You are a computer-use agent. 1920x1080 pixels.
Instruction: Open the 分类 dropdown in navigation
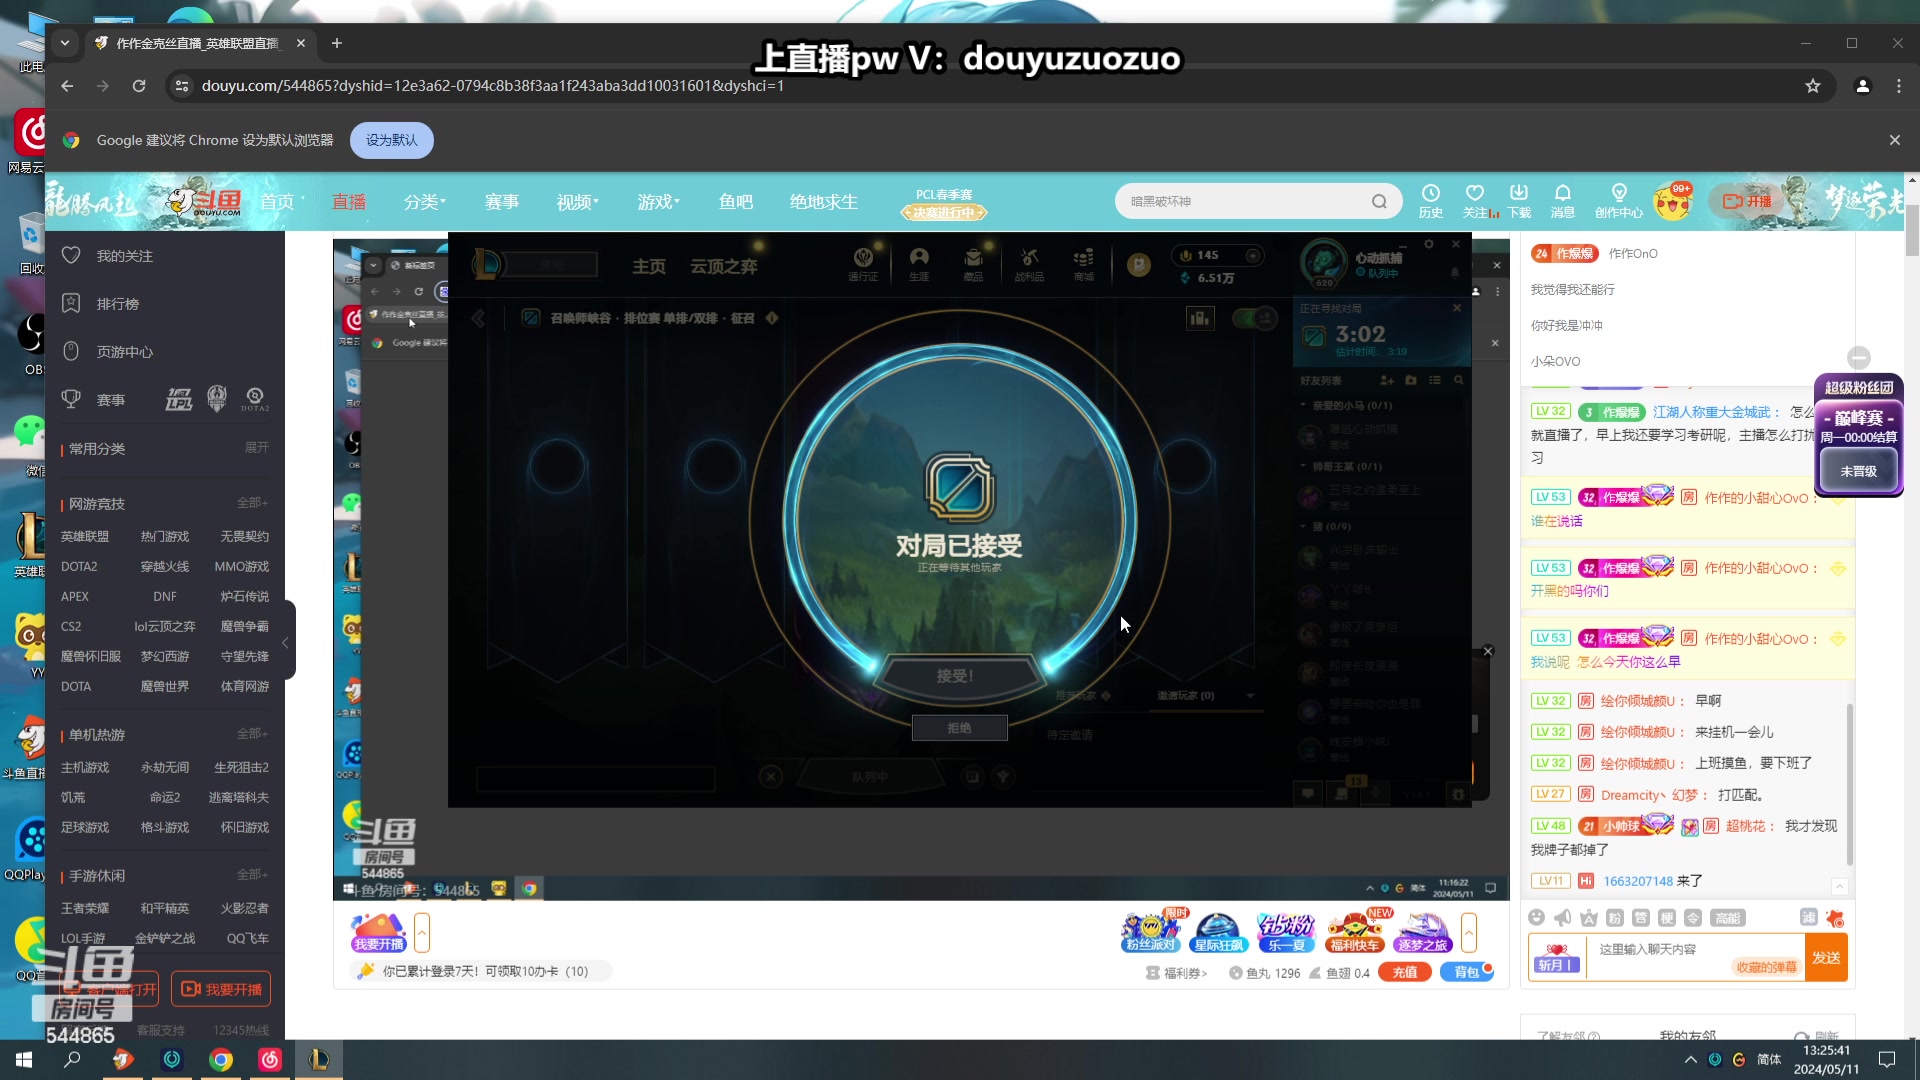pos(424,201)
